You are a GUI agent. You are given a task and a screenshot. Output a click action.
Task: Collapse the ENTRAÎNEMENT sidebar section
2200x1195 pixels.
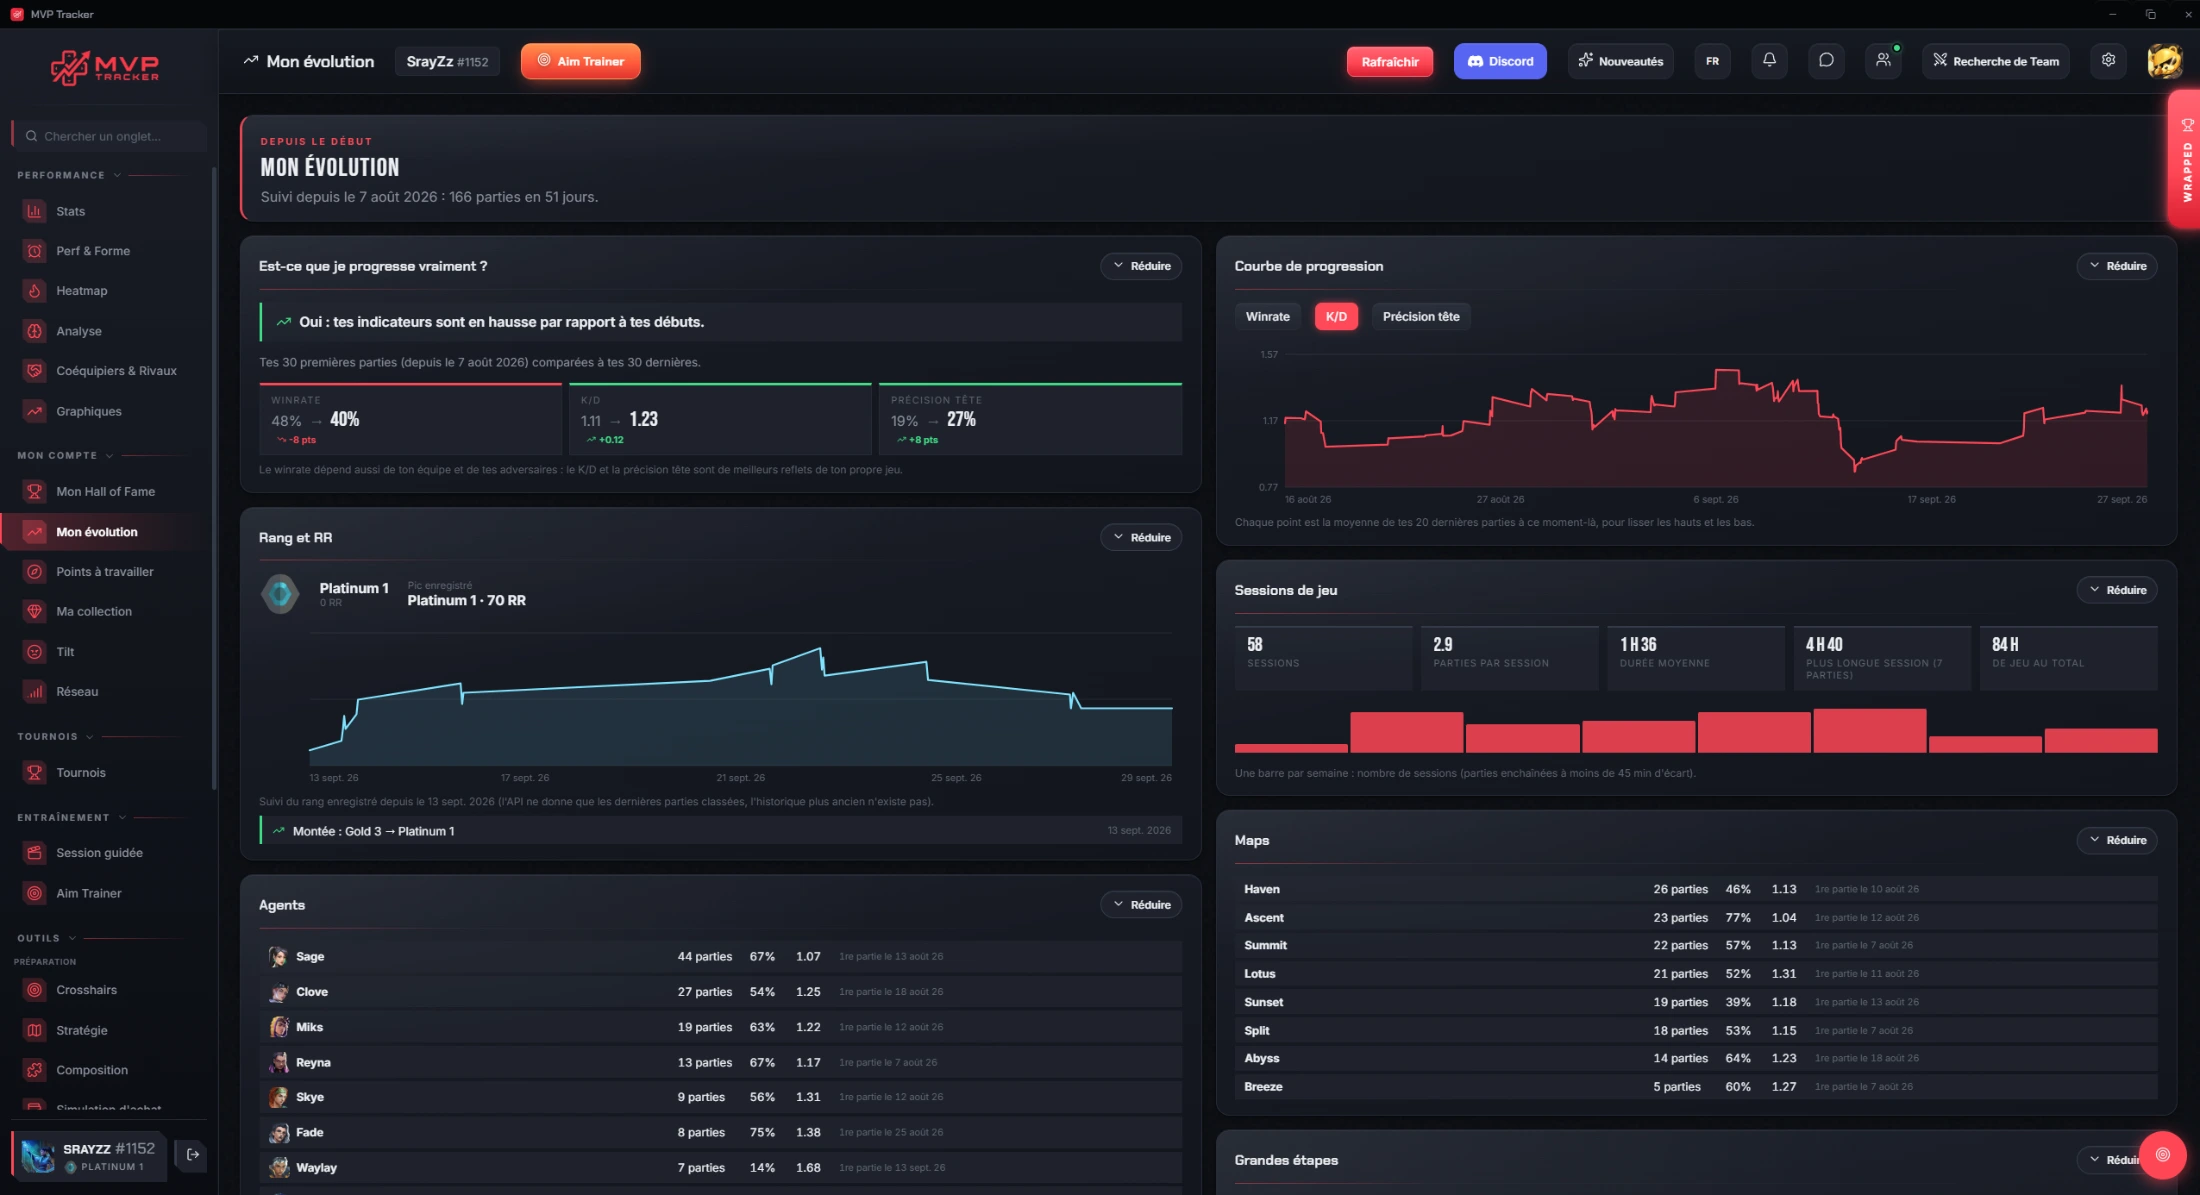71,818
